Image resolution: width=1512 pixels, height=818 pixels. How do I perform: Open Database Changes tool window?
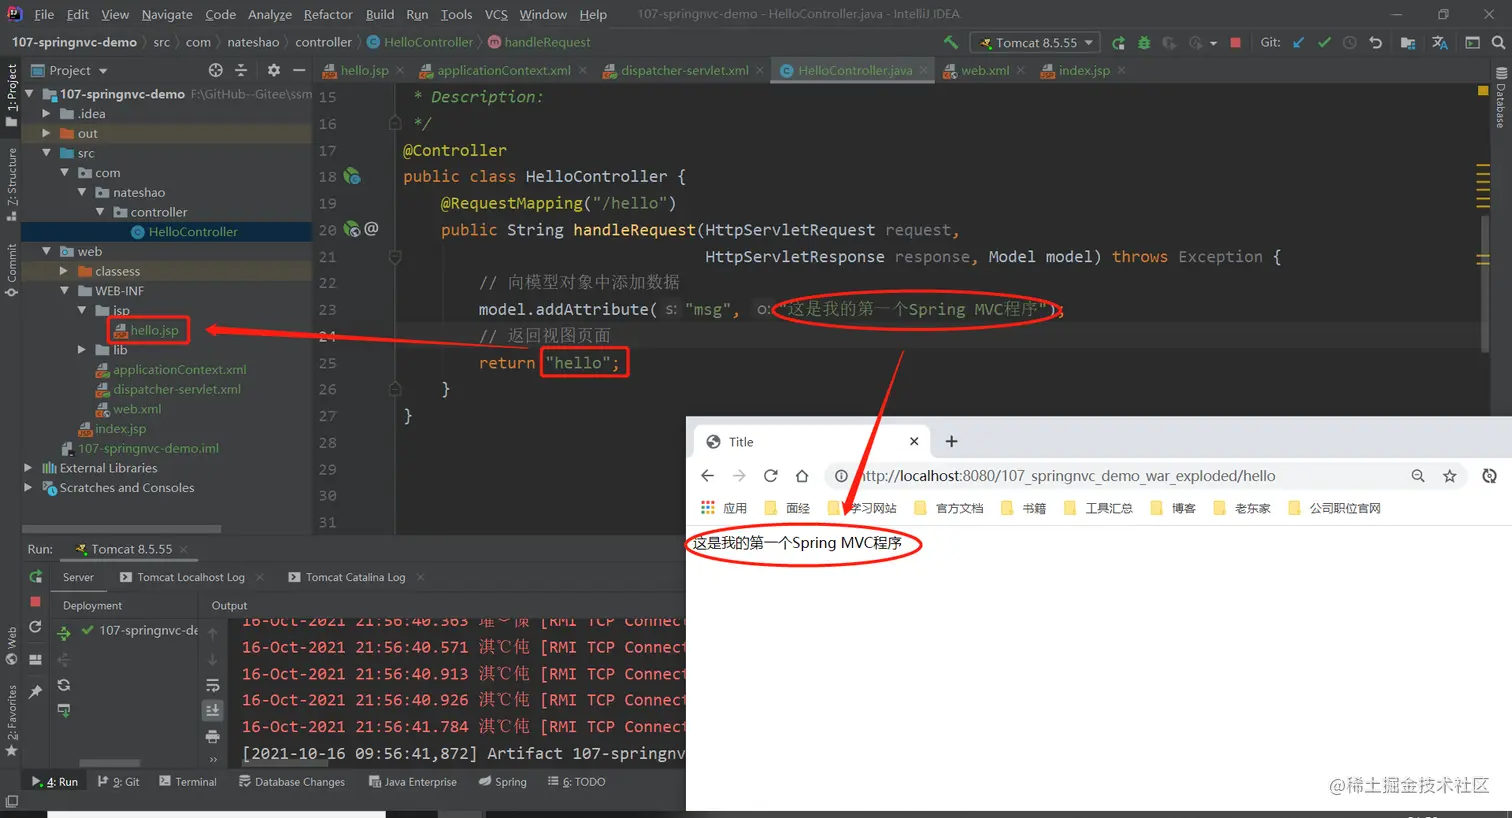[291, 782]
